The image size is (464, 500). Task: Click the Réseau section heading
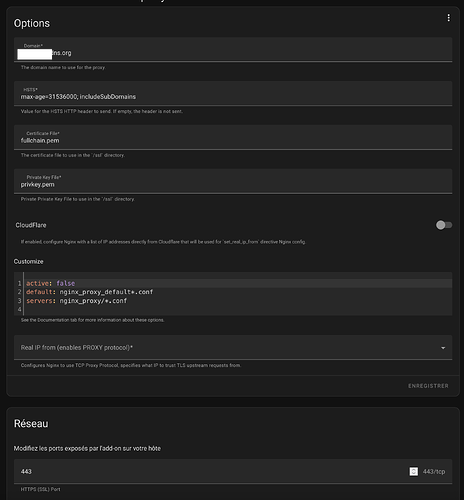(x=31, y=423)
